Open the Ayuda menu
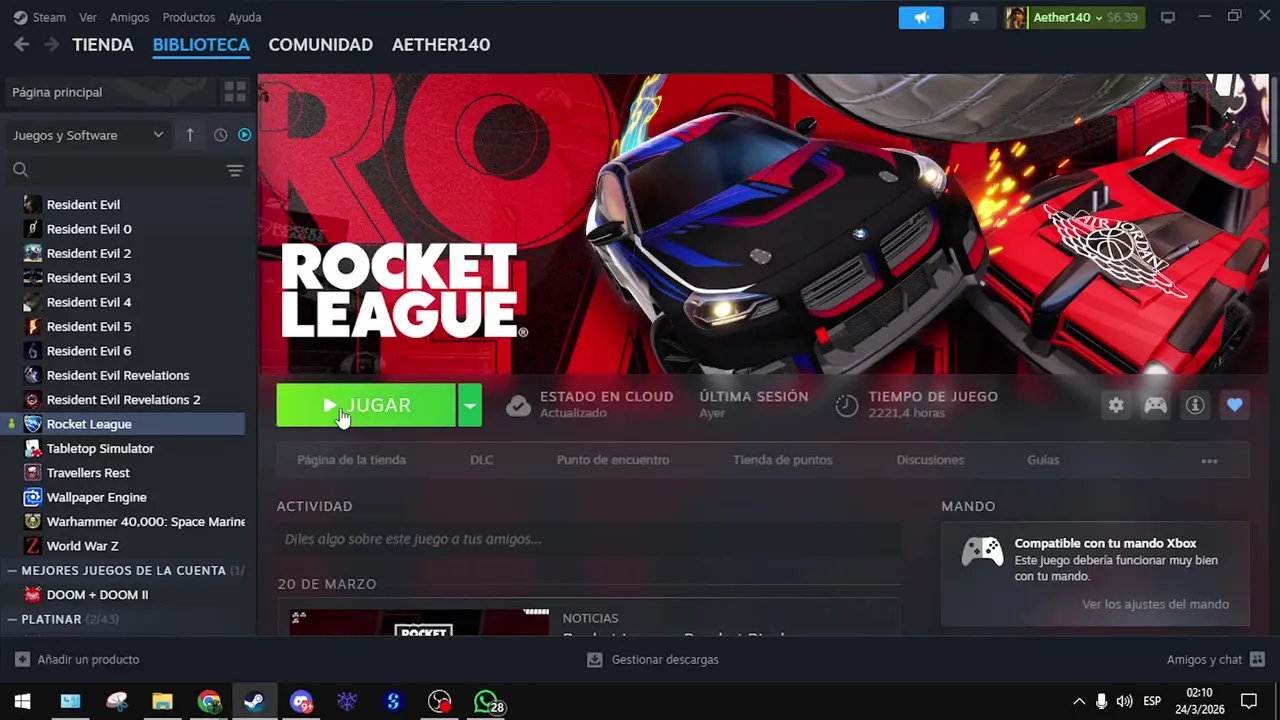The width and height of the screenshot is (1280, 720). 244,17
